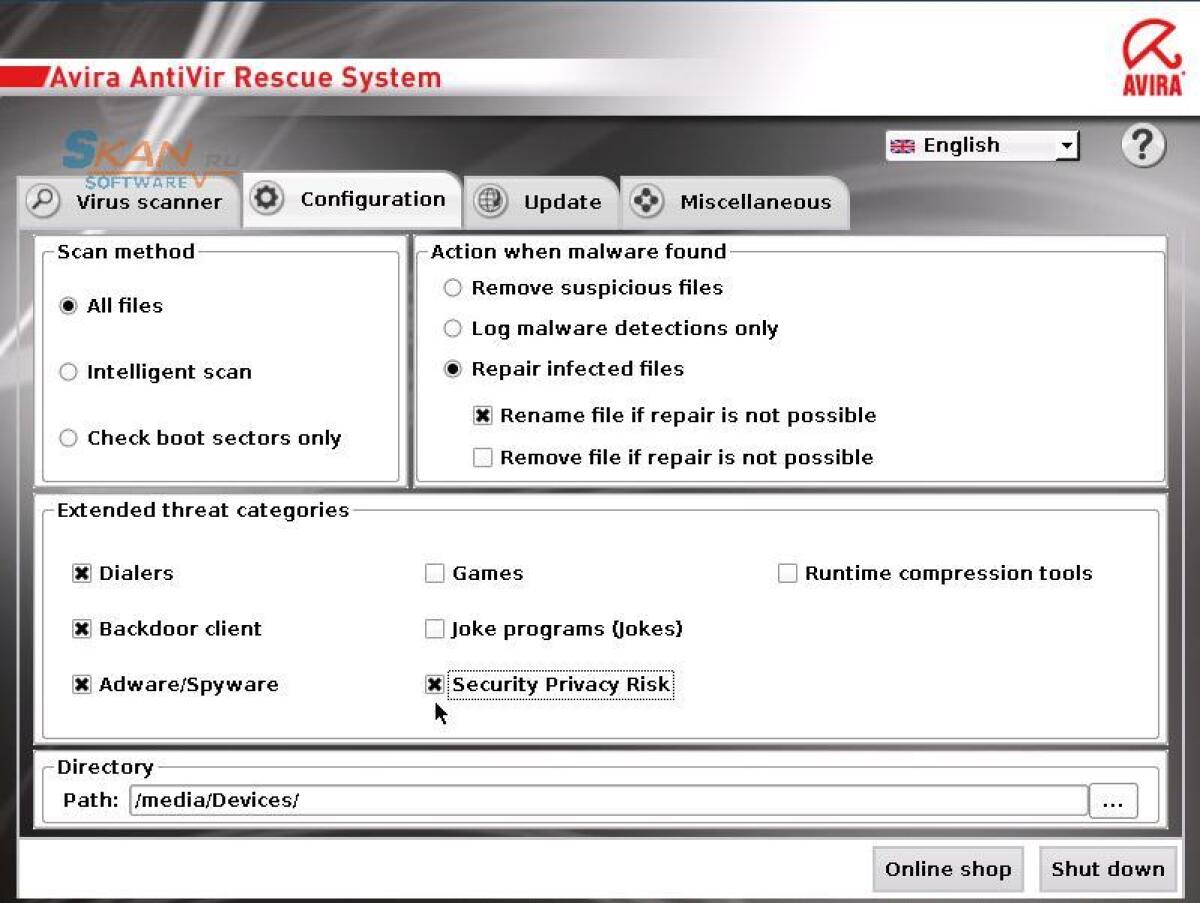
Task: Click the Virus scanner magnifier icon
Action: [x=39, y=199]
